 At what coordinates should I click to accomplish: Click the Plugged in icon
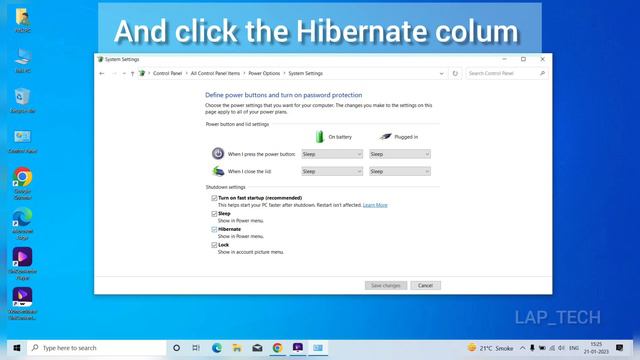(x=385, y=136)
